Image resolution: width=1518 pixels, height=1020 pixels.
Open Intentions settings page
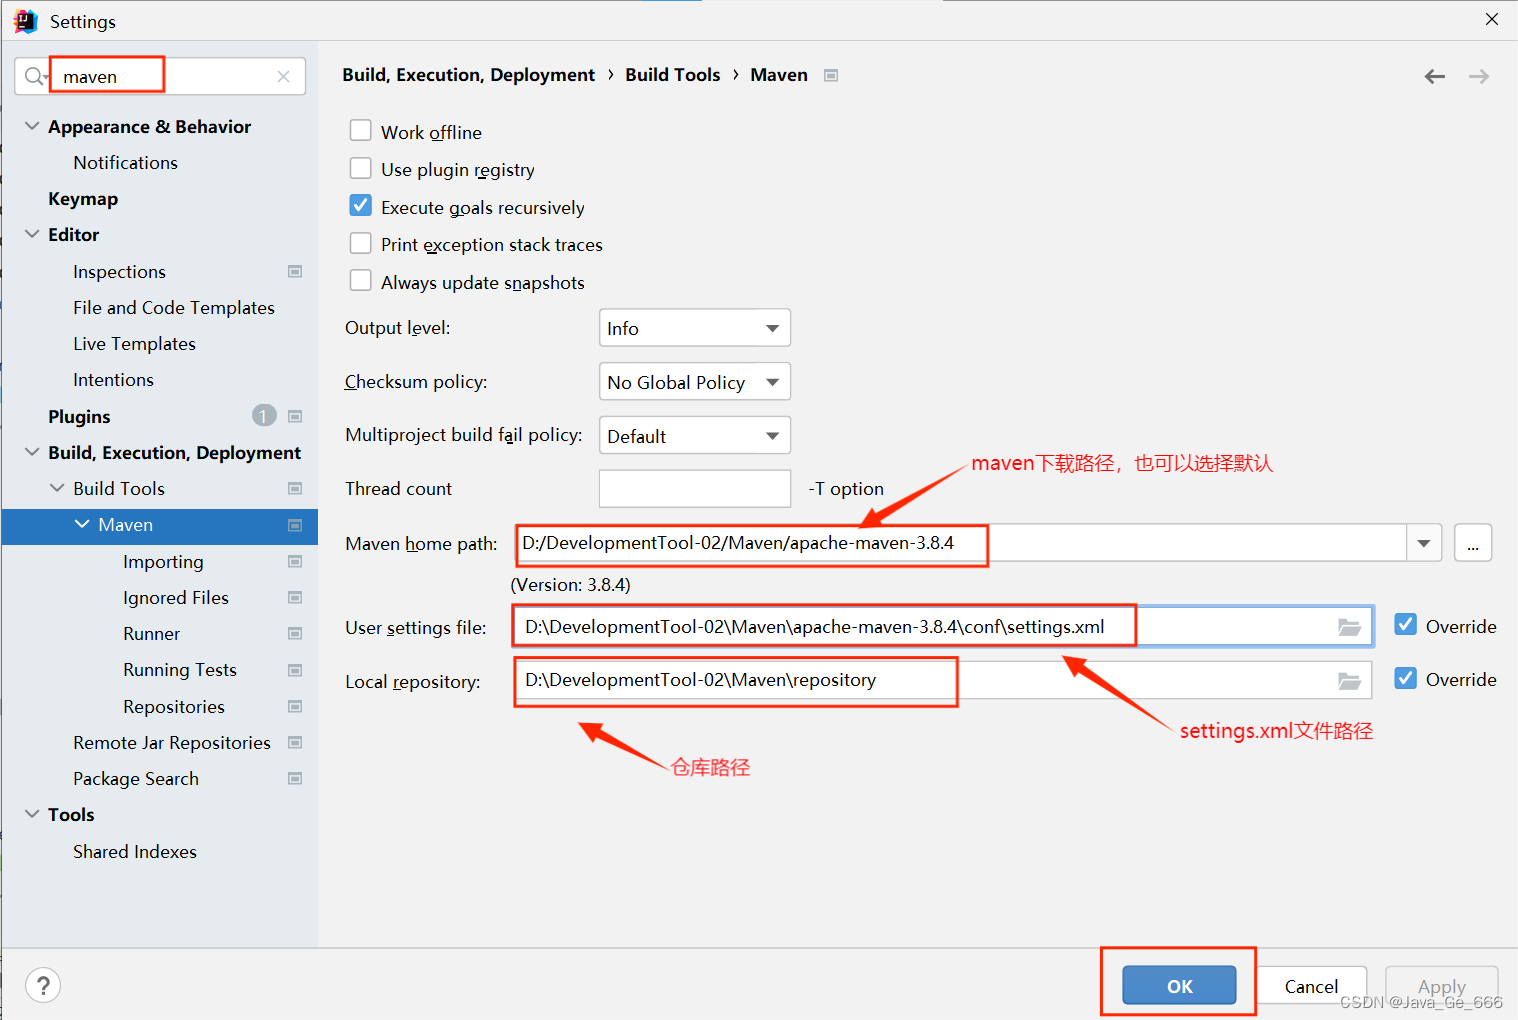coord(113,379)
